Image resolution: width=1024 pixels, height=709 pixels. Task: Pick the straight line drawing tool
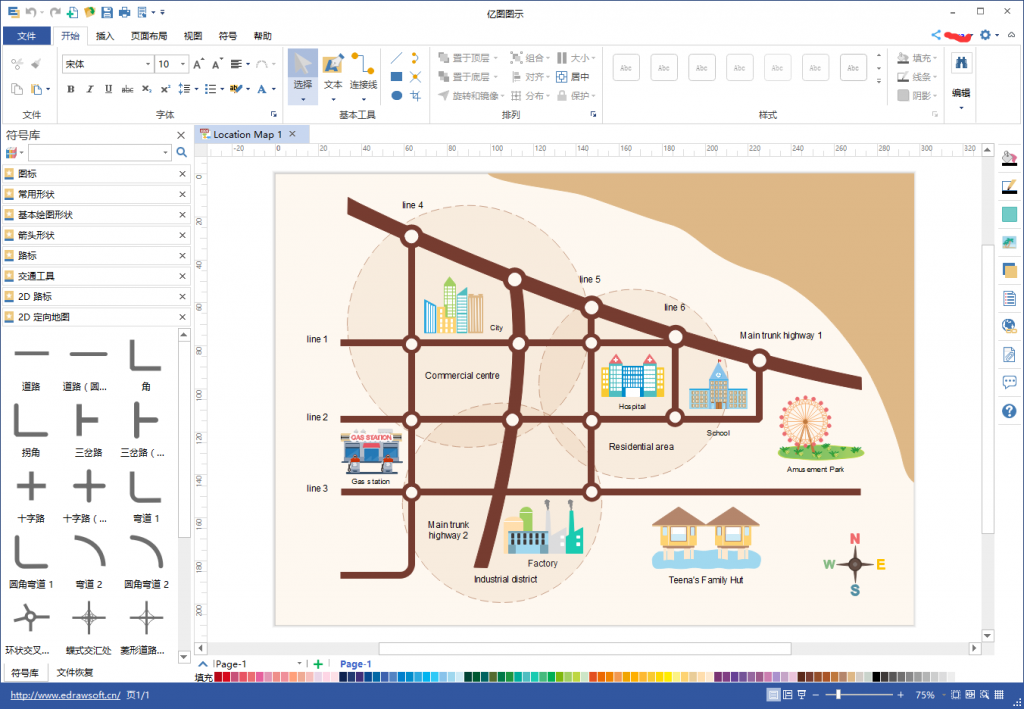396,58
